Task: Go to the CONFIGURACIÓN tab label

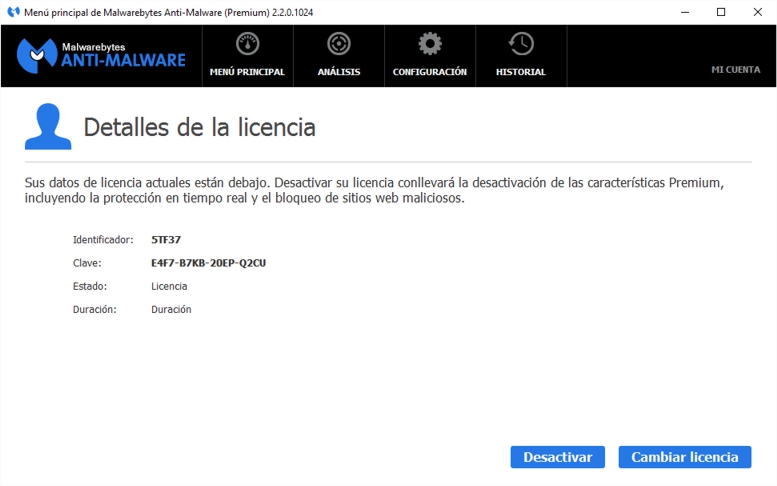Action: coord(430,72)
